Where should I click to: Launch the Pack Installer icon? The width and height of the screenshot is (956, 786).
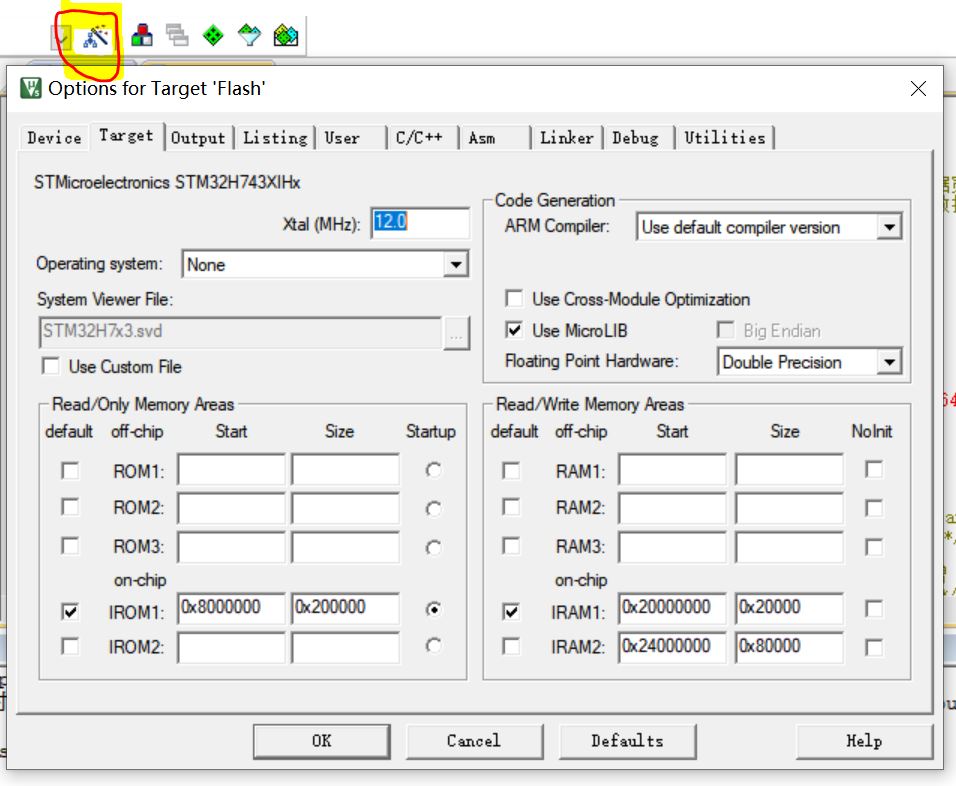pyautogui.click(x=285, y=35)
